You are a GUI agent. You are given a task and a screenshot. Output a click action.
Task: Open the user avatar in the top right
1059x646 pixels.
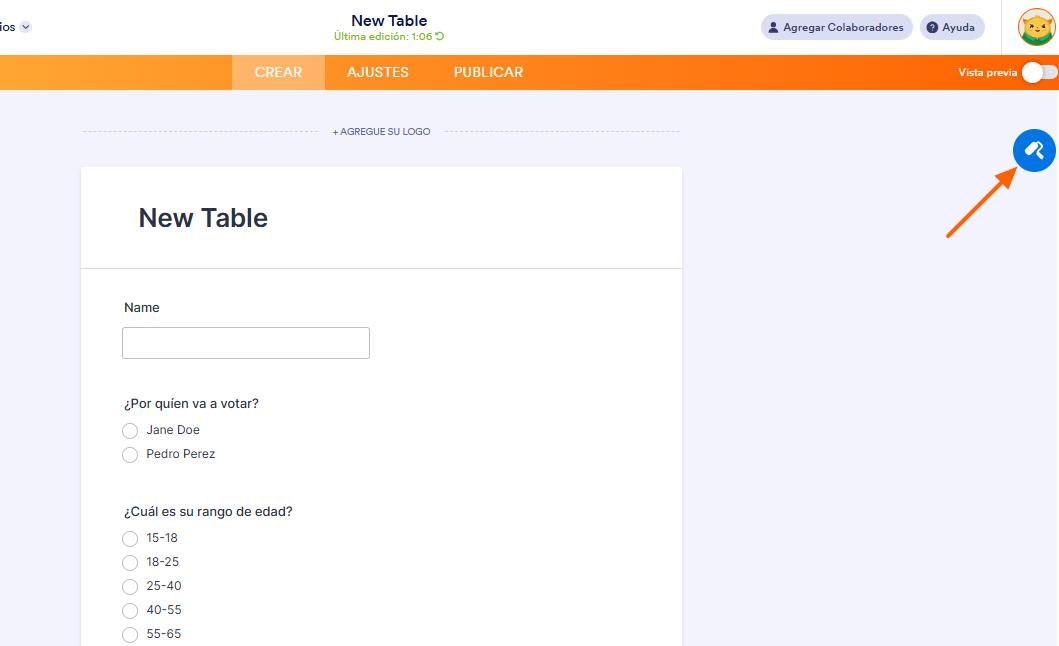click(1035, 27)
